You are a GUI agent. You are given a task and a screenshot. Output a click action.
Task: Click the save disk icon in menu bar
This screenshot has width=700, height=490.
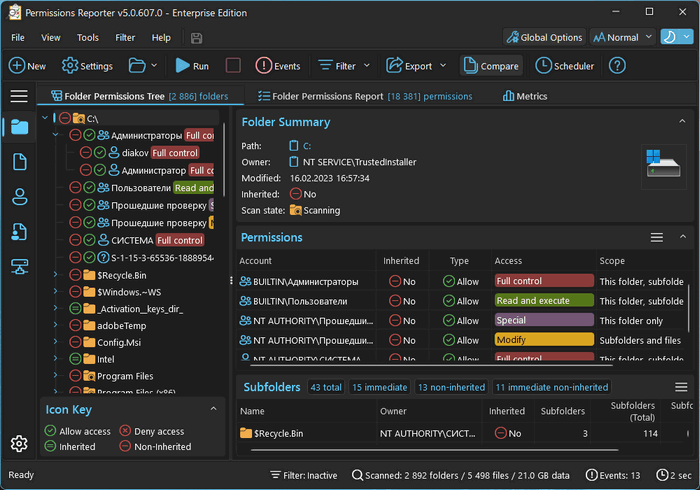point(196,38)
